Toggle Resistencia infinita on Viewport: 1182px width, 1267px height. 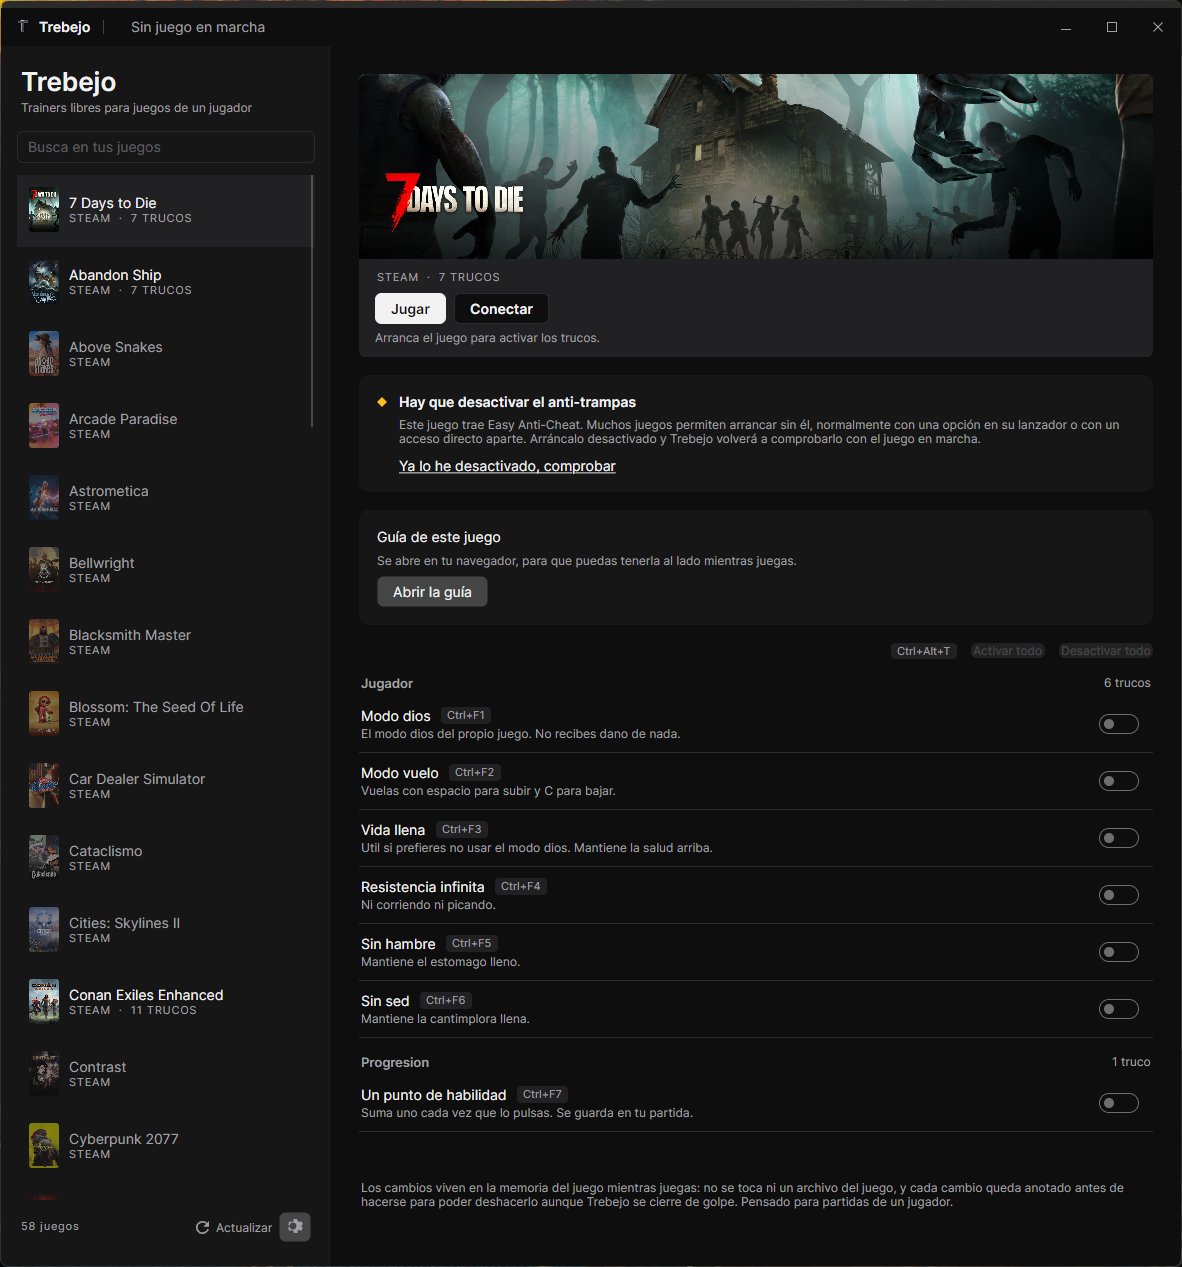click(1119, 895)
